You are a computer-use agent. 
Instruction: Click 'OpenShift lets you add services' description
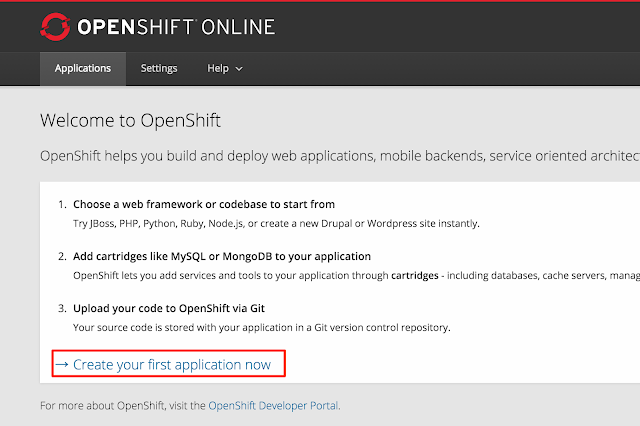[356, 275]
